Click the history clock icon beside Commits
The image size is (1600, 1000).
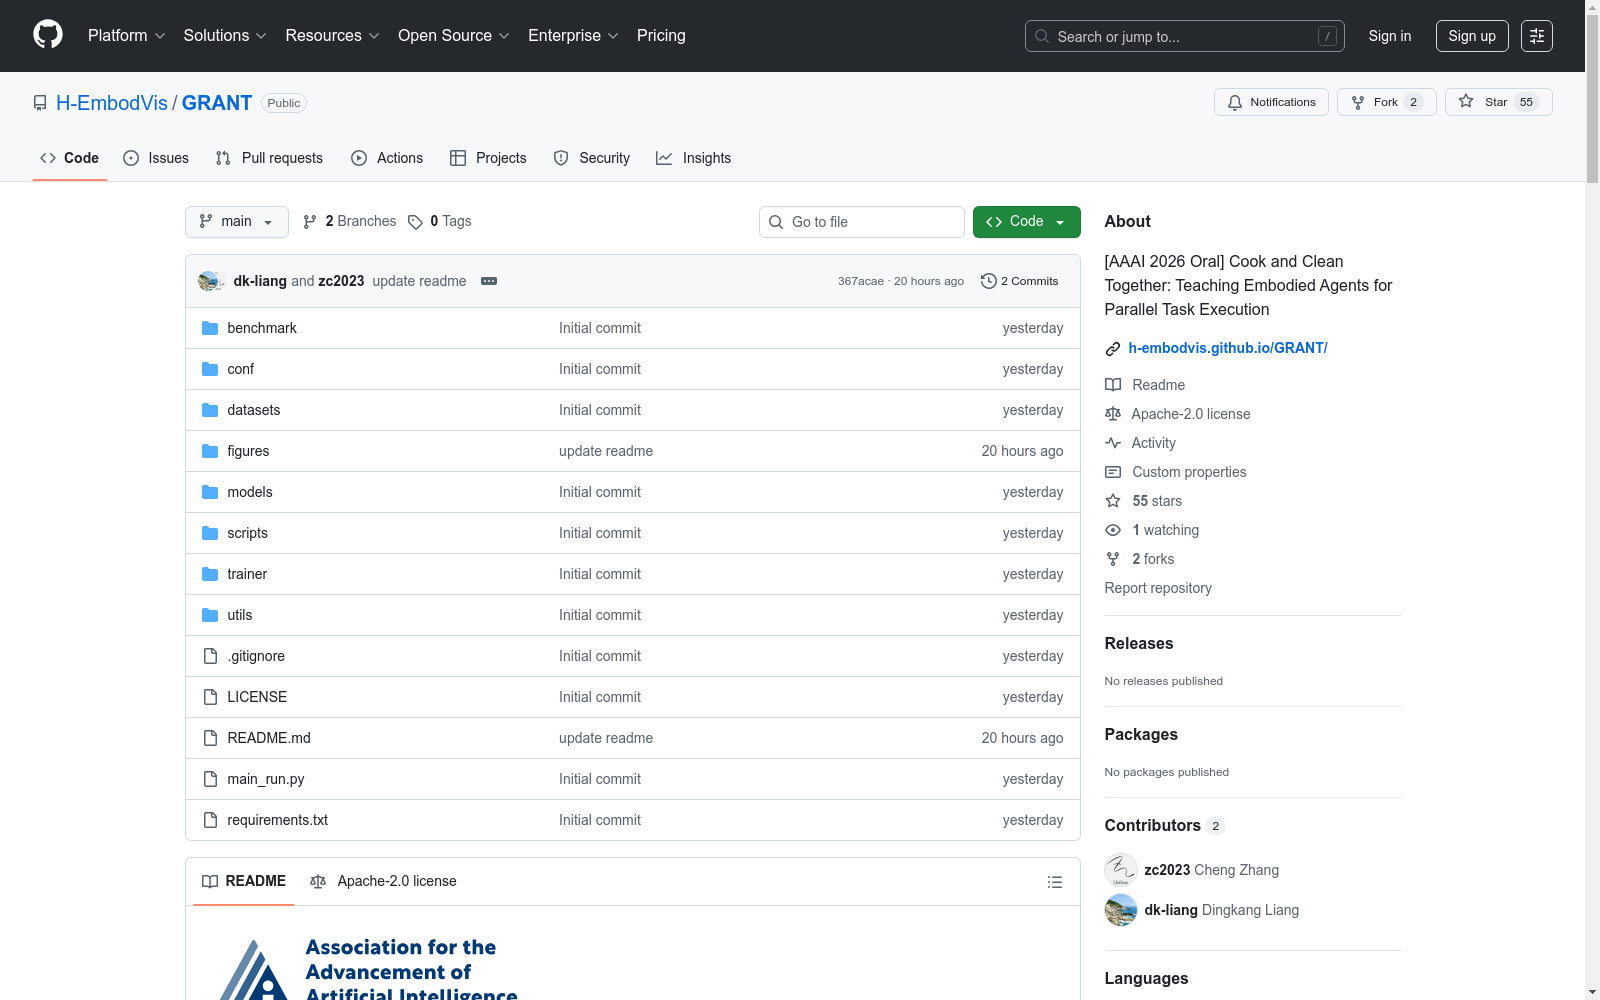989,281
